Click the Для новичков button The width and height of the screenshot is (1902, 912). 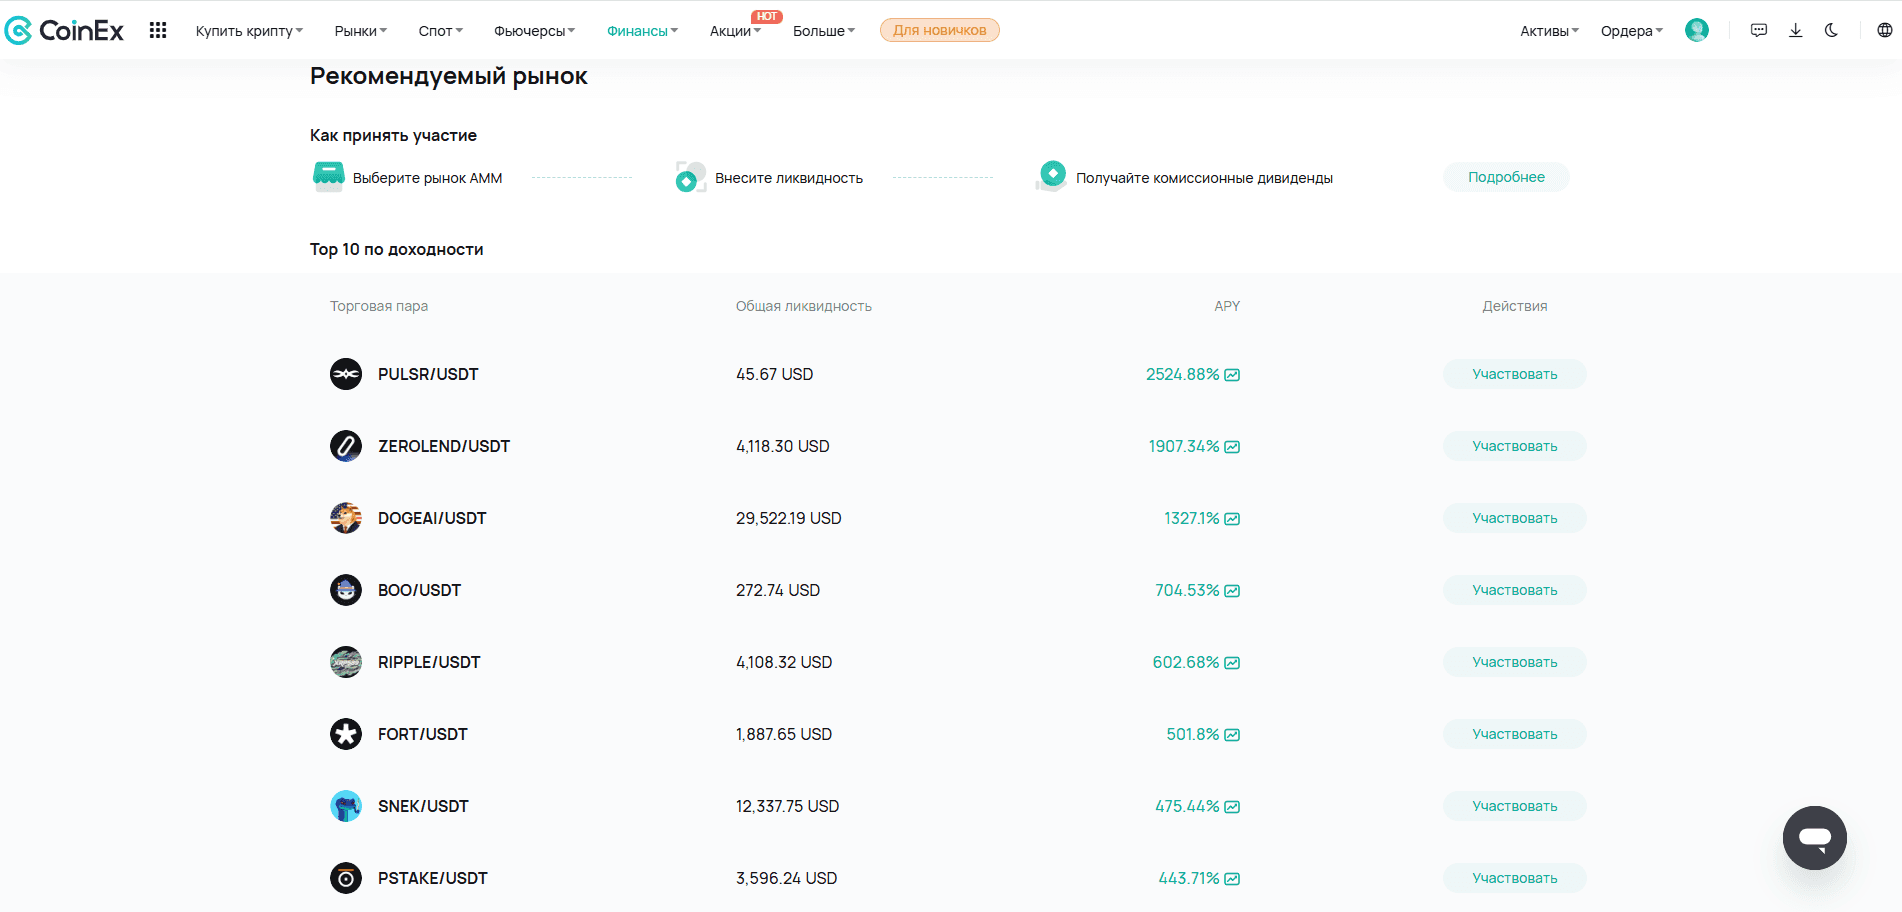940,30
